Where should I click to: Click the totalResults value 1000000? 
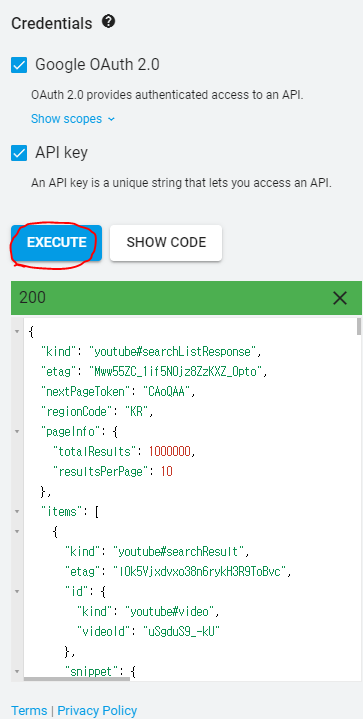click(170, 452)
